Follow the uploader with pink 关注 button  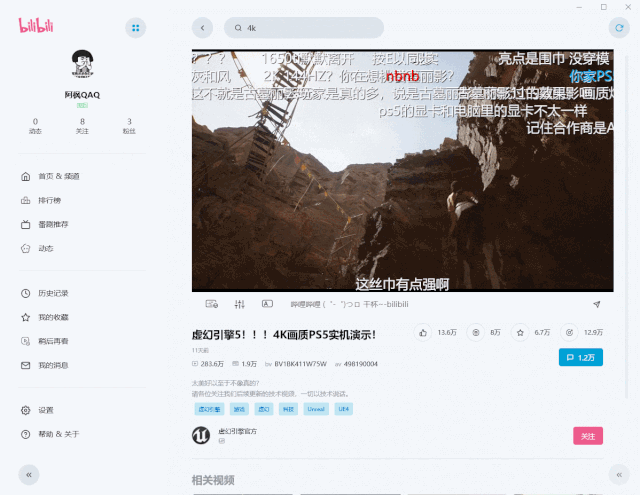588,436
